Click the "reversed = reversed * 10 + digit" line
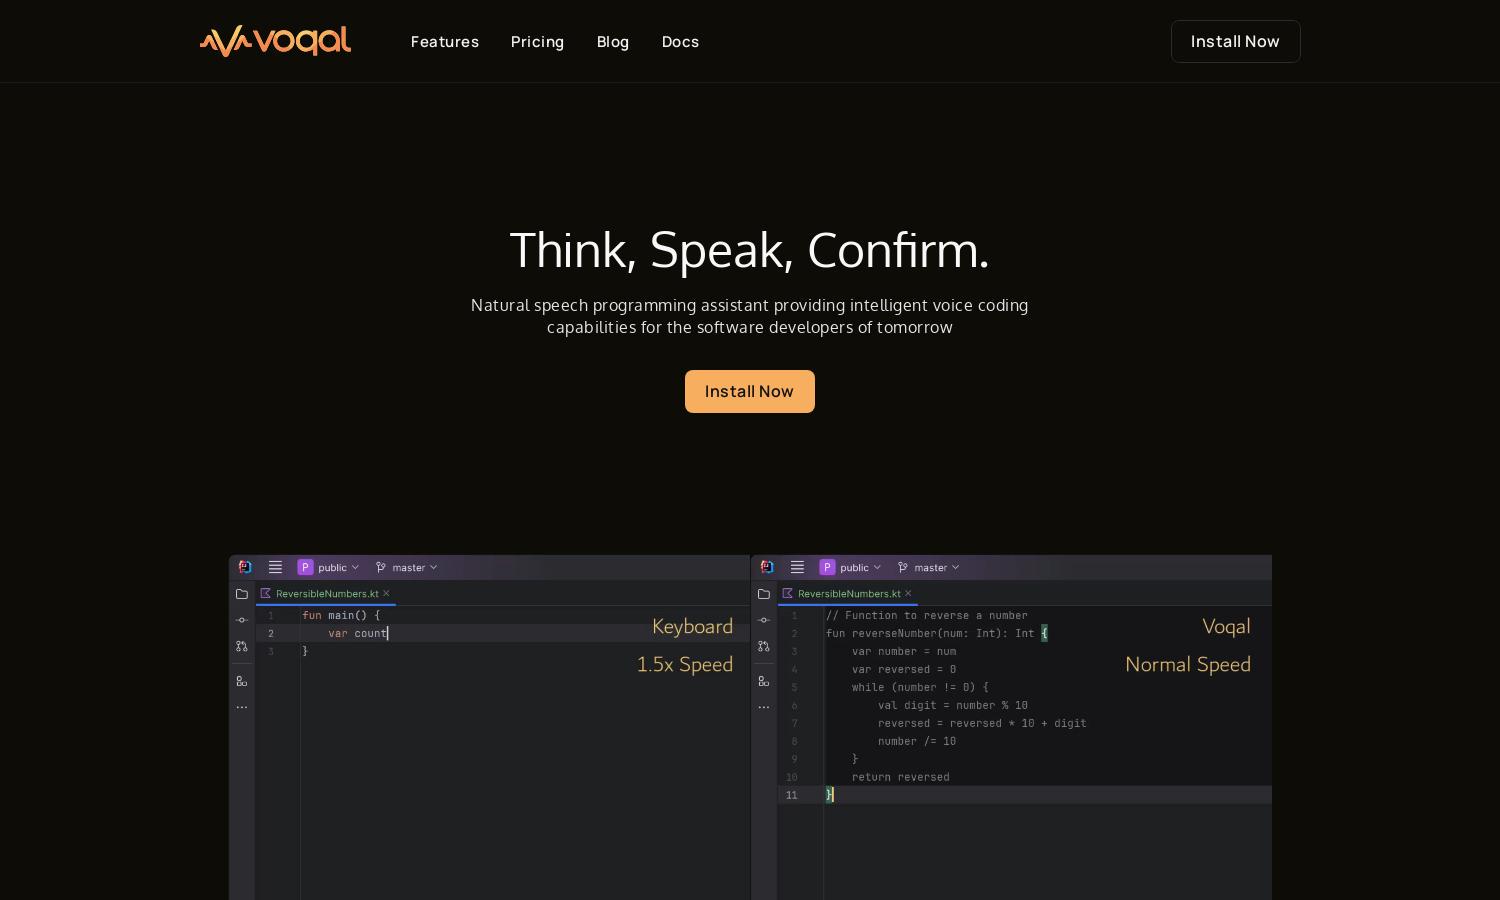The height and width of the screenshot is (900, 1500). pos(982,723)
